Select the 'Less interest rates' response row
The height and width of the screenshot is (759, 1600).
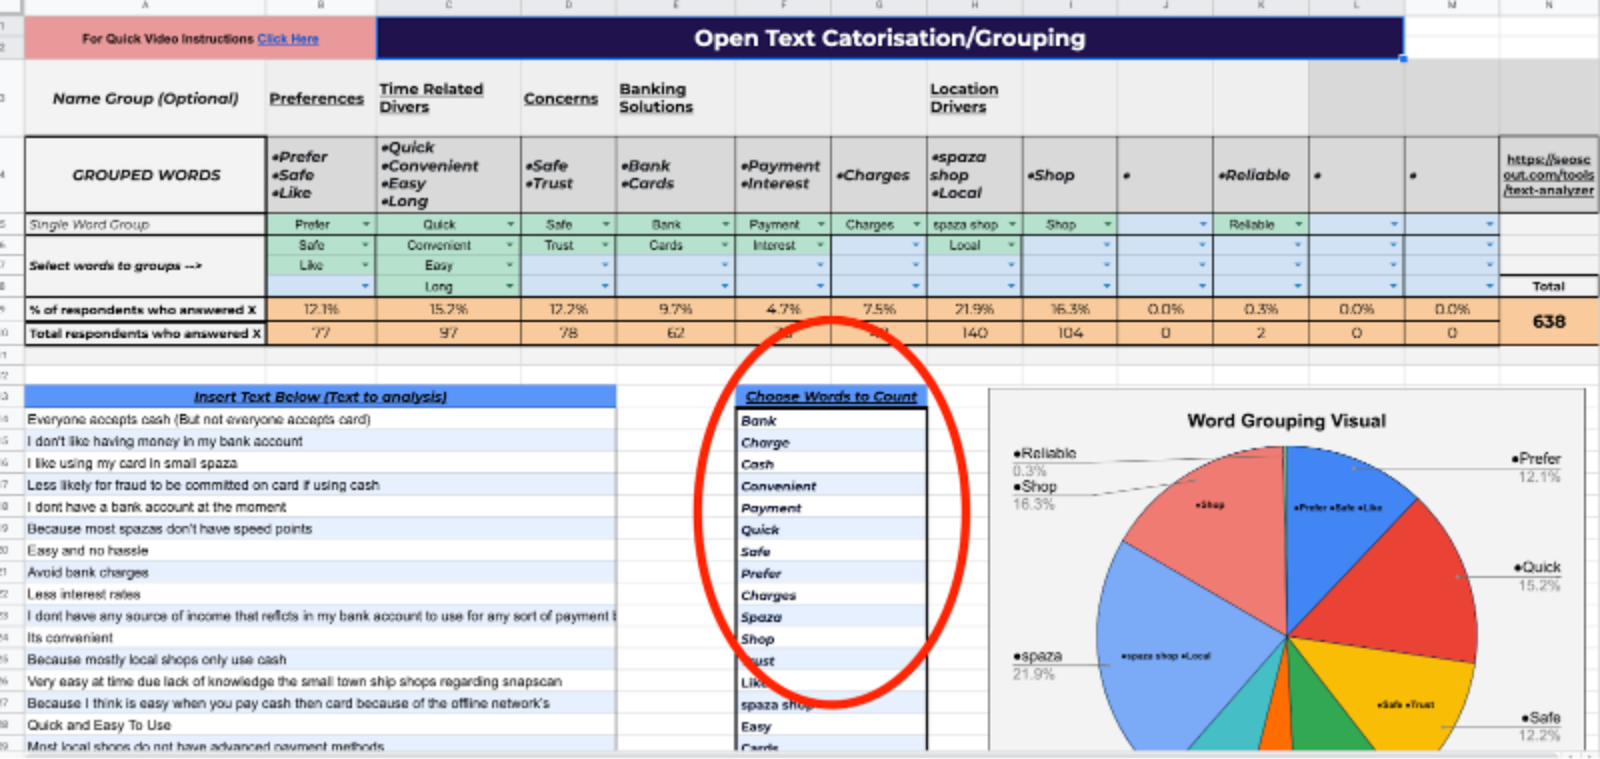pyautogui.click(x=320, y=594)
